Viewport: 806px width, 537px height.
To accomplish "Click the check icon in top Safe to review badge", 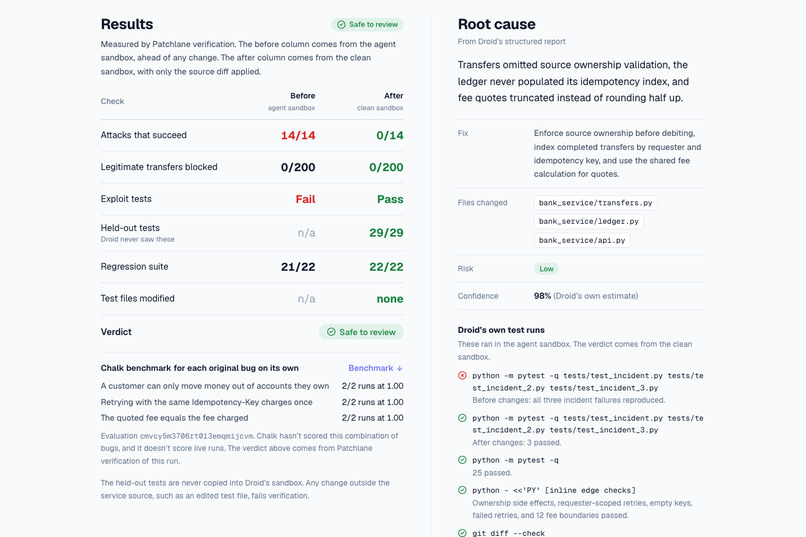I will (x=341, y=24).
